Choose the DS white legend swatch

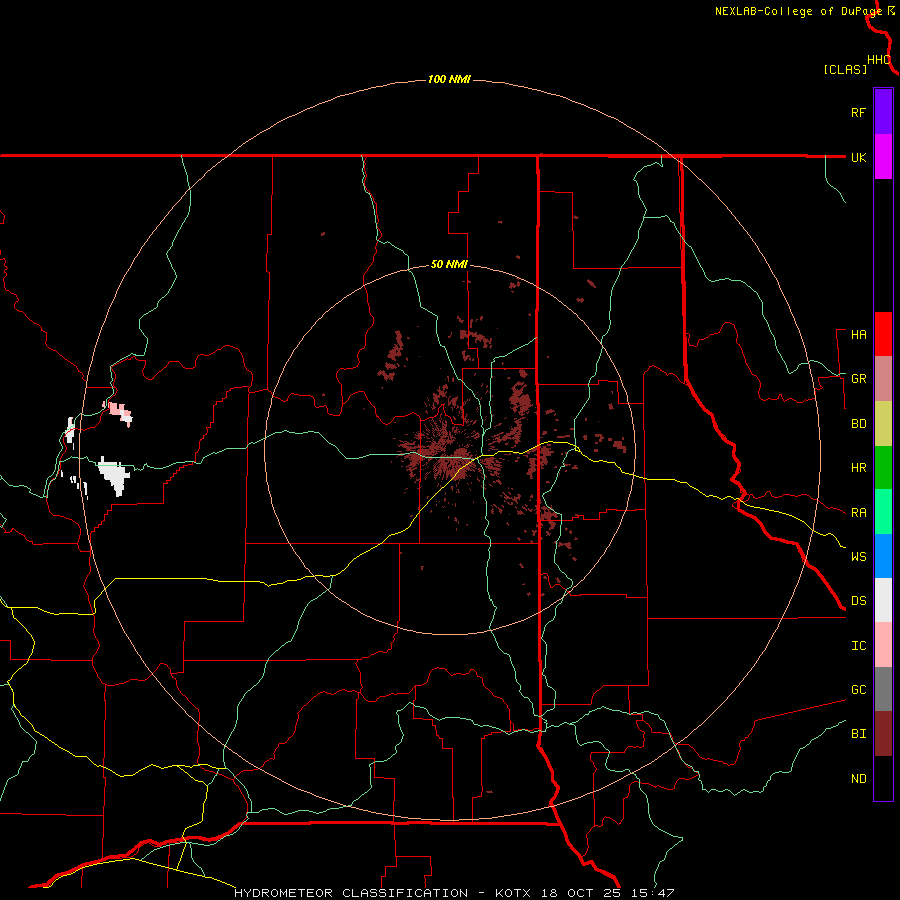point(883,600)
